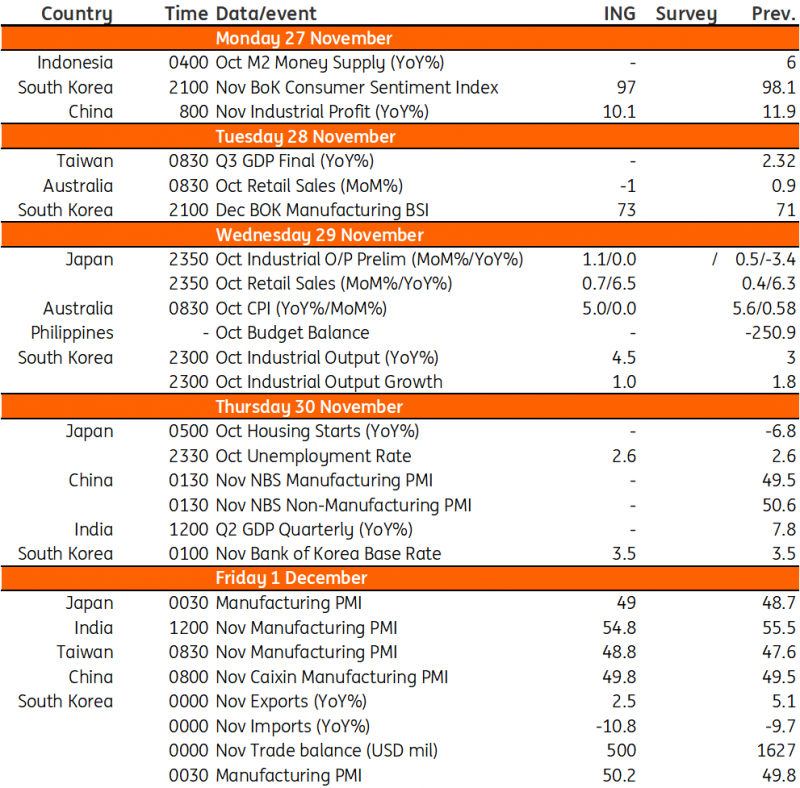Select Nov BoK Consumer Sentiment Index entry
The width and height of the screenshot is (800, 788).
pyautogui.click(x=357, y=88)
